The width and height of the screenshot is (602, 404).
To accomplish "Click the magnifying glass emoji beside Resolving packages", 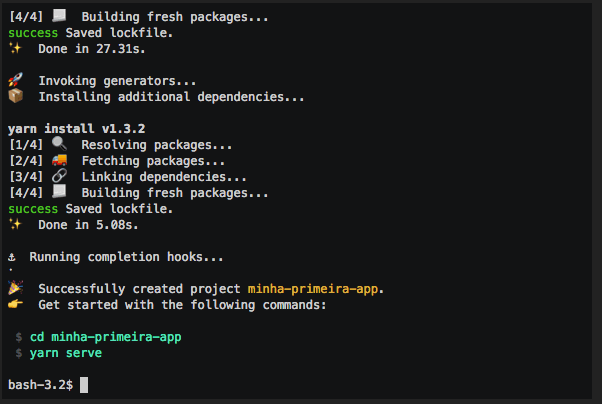I will [x=59, y=144].
